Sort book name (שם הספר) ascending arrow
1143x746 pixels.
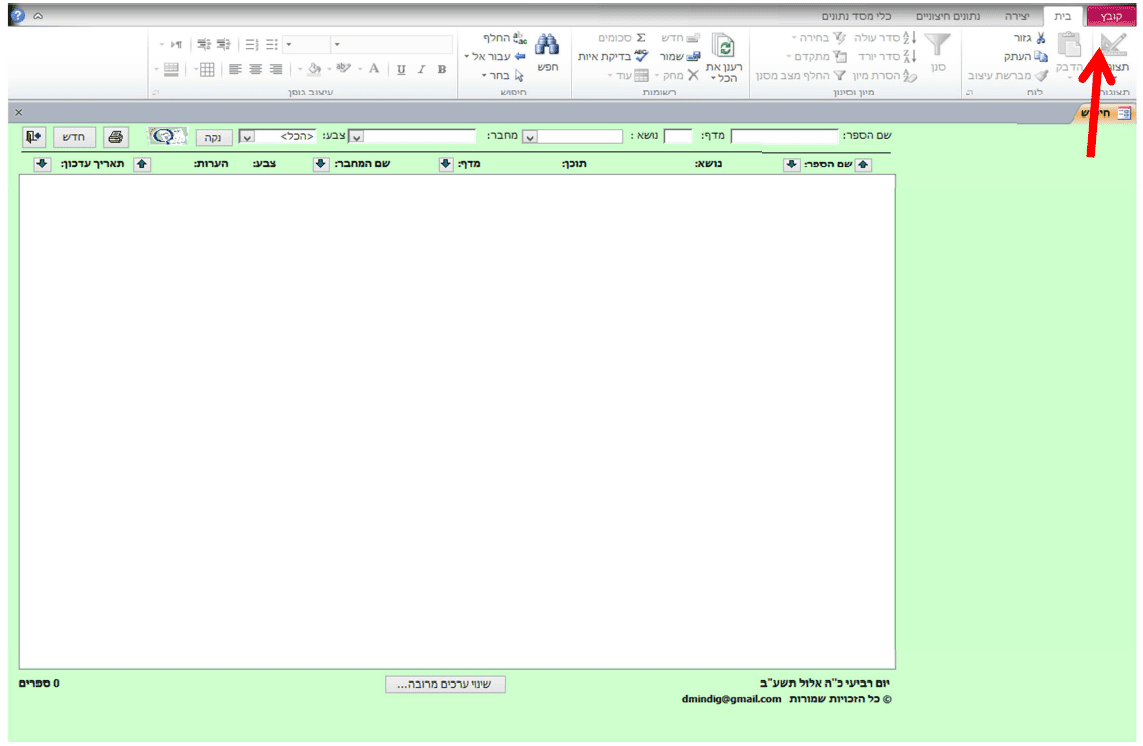[x=863, y=164]
